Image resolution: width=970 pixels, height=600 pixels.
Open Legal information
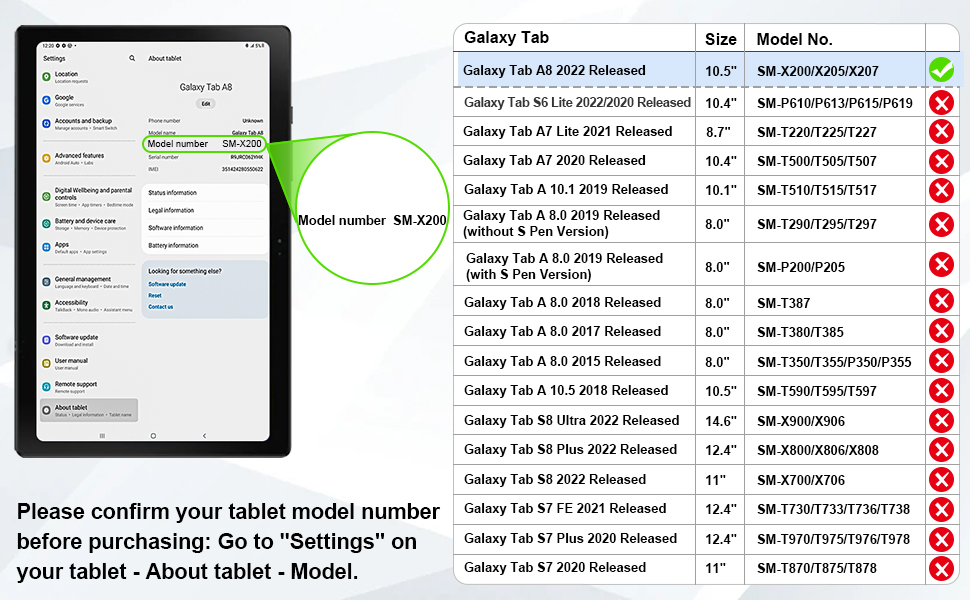[x=205, y=210]
